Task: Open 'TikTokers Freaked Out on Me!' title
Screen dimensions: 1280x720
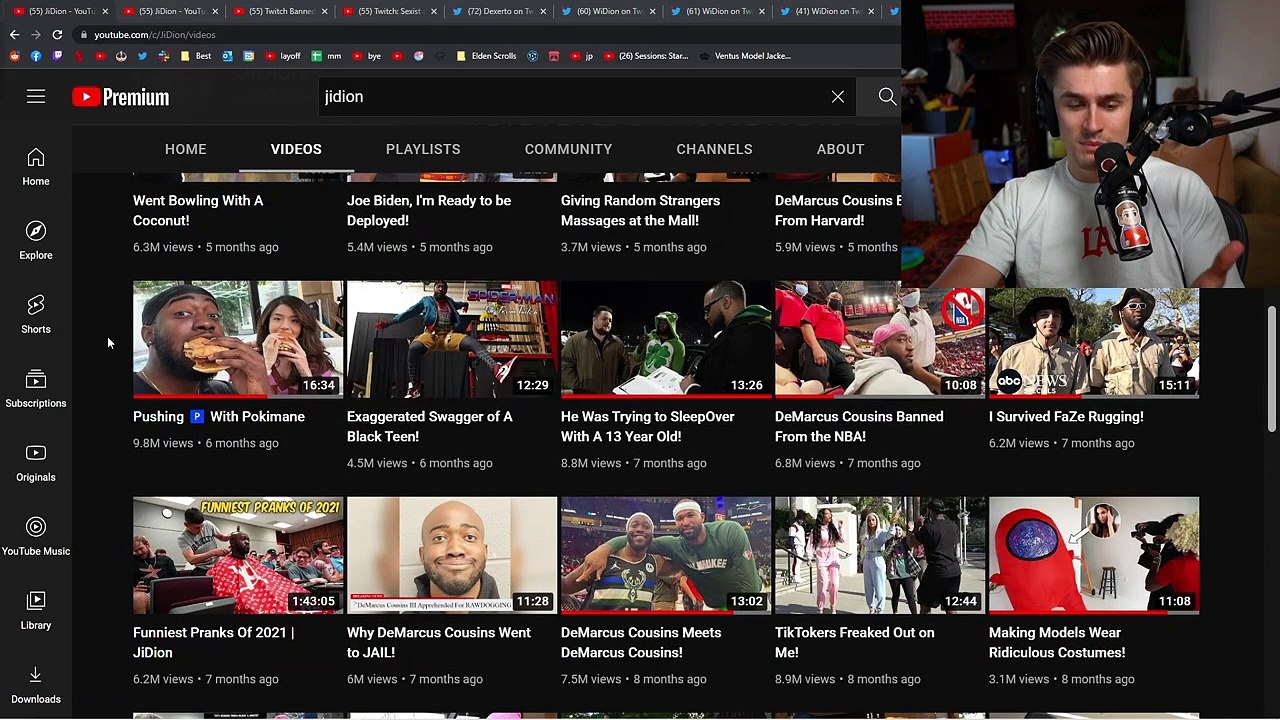Action: tap(855, 642)
